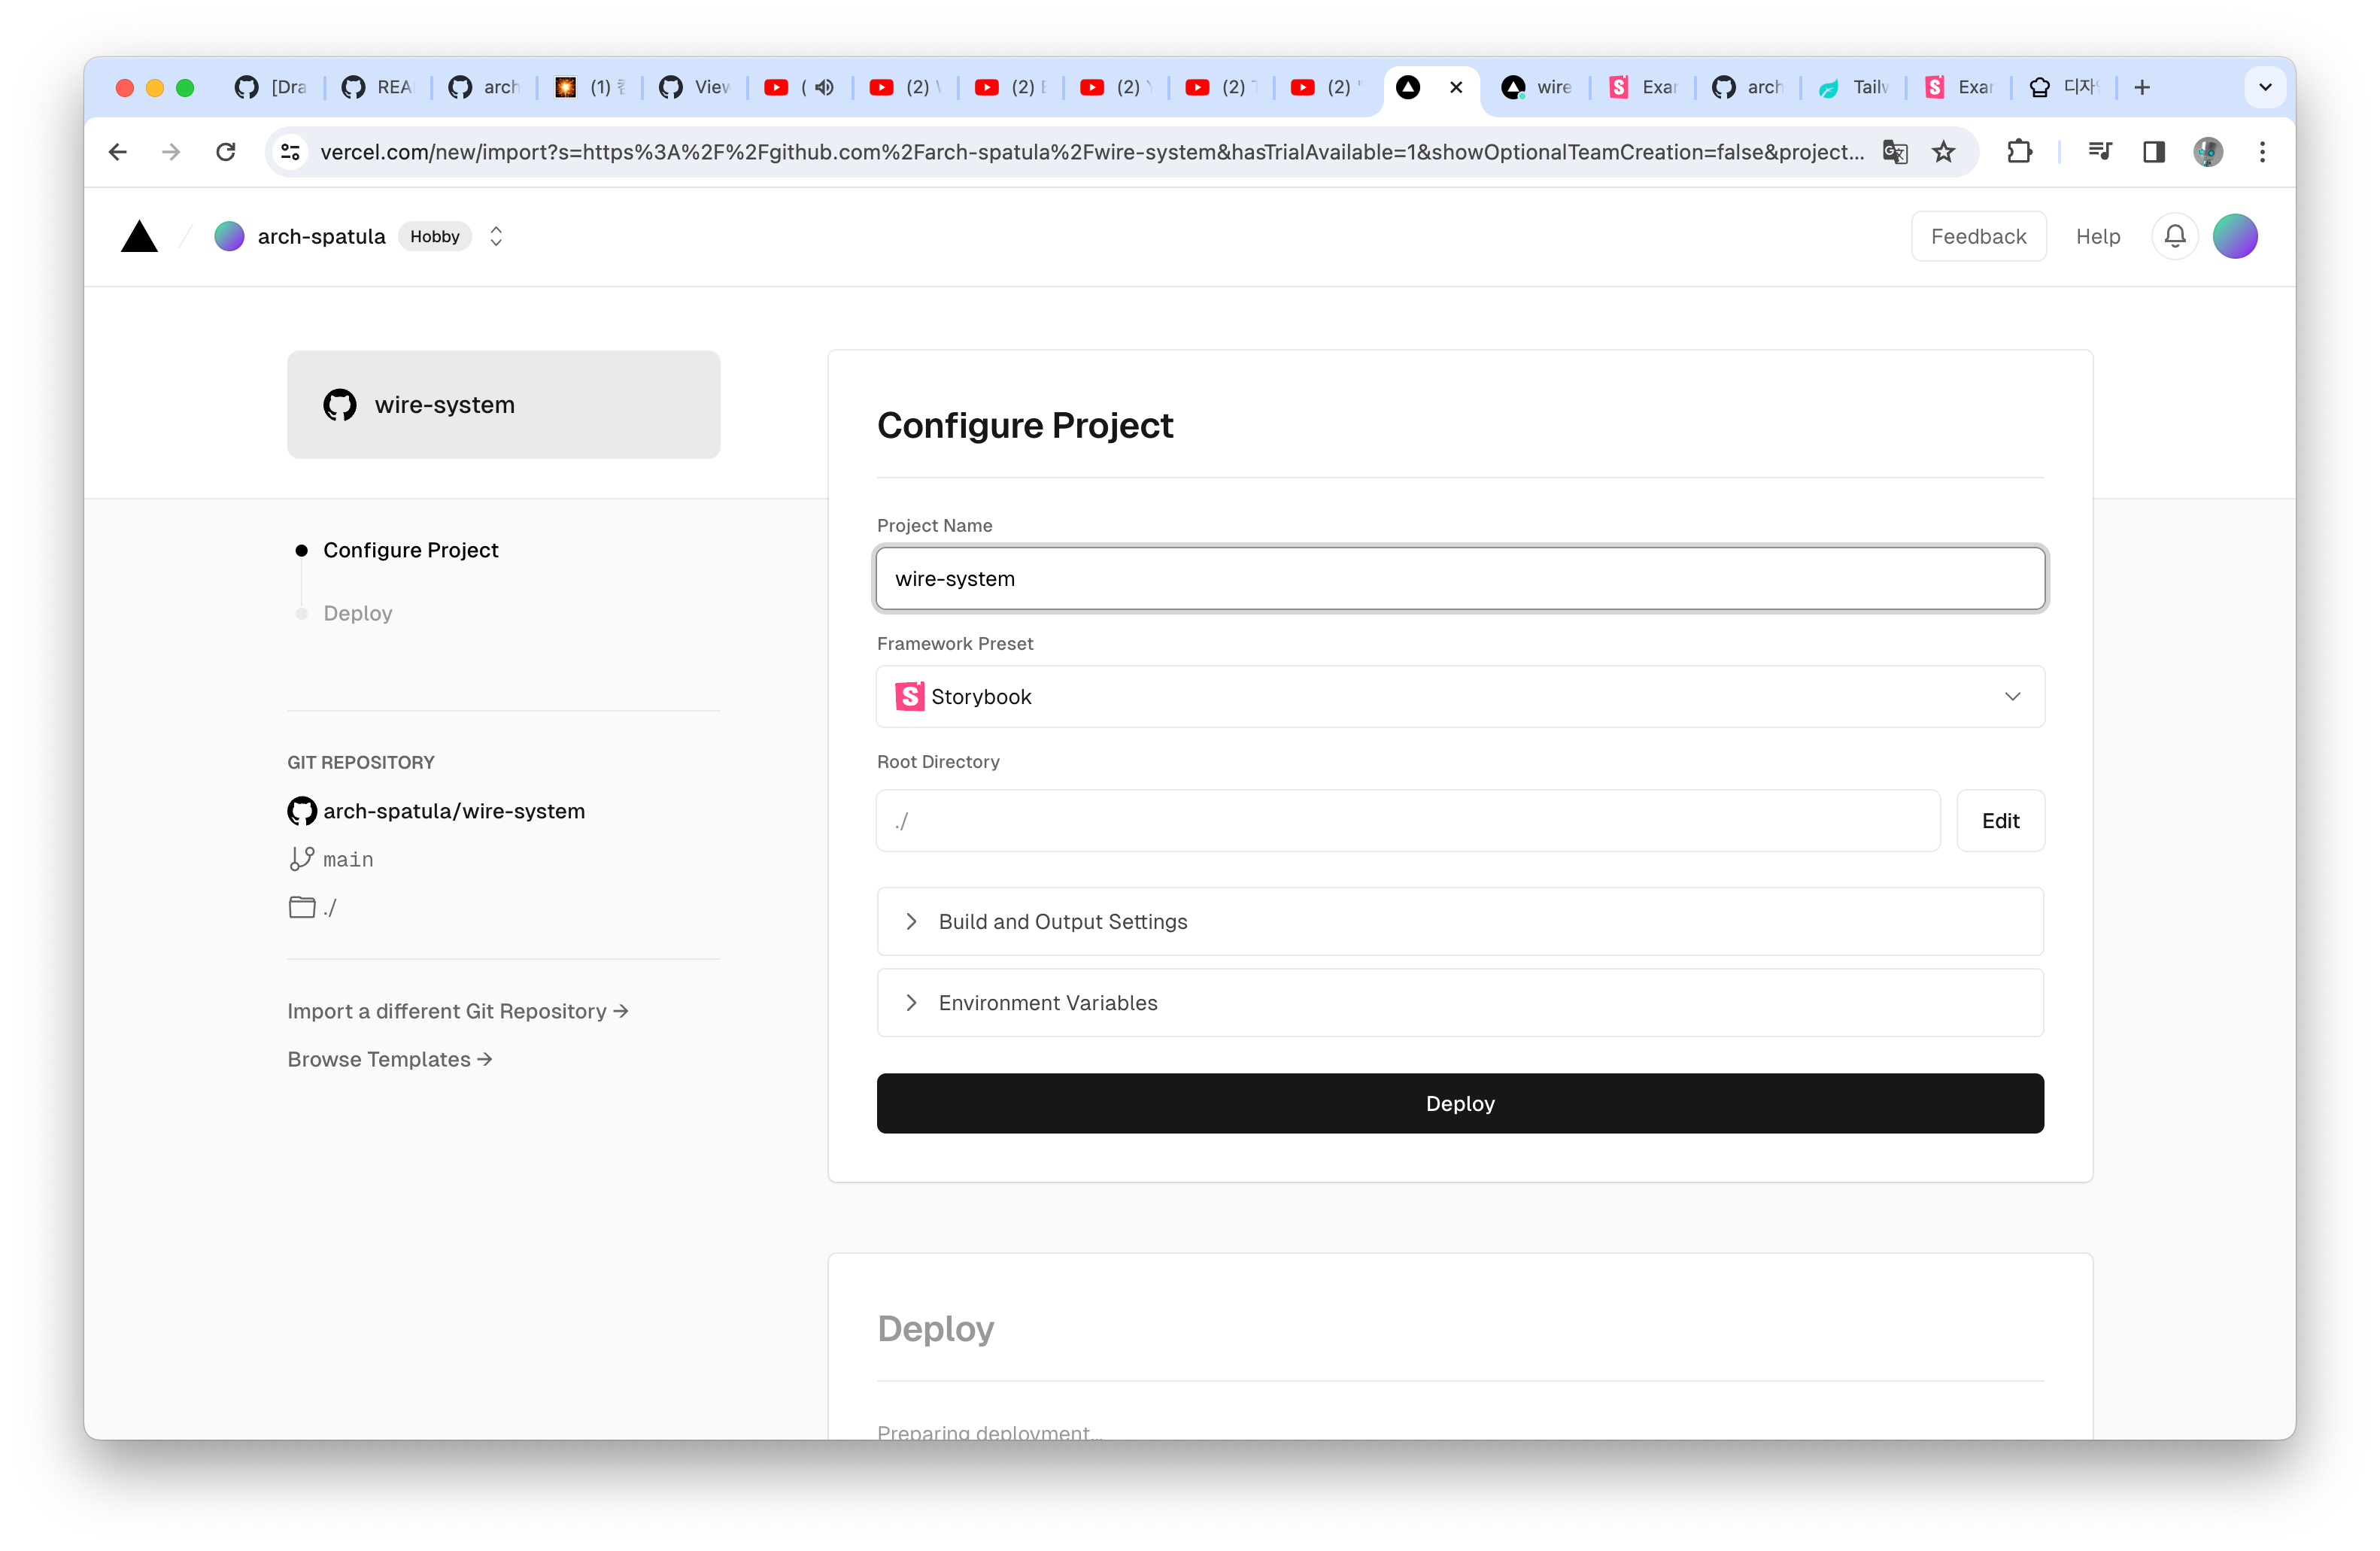This screenshot has height=1551, width=2380.
Task: Click the GitHub icon next to wire-system
Action: click(340, 404)
